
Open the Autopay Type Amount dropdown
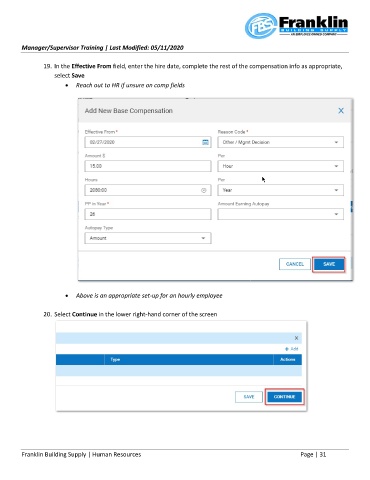point(148,238)
